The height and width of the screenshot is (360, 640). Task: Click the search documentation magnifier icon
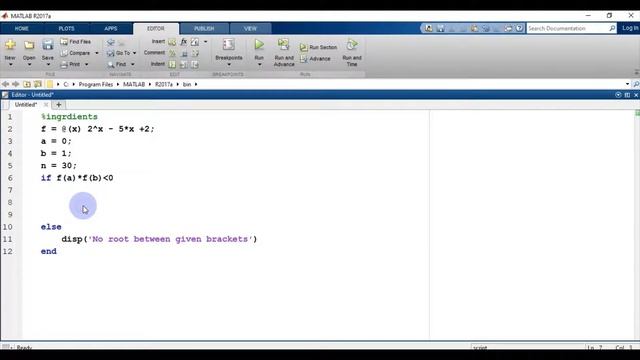[612, 28]
